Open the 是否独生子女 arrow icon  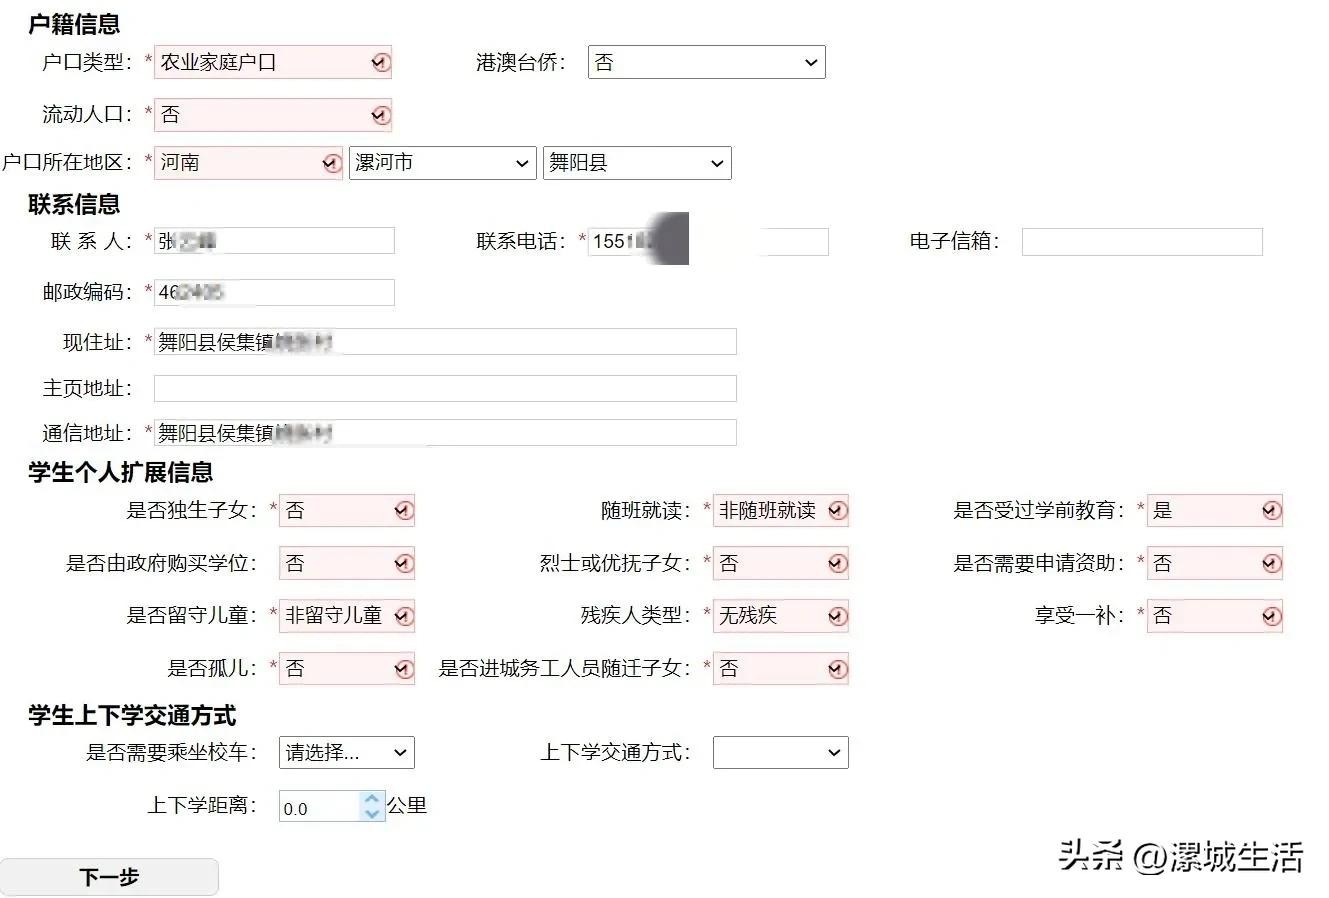point(403,511)
